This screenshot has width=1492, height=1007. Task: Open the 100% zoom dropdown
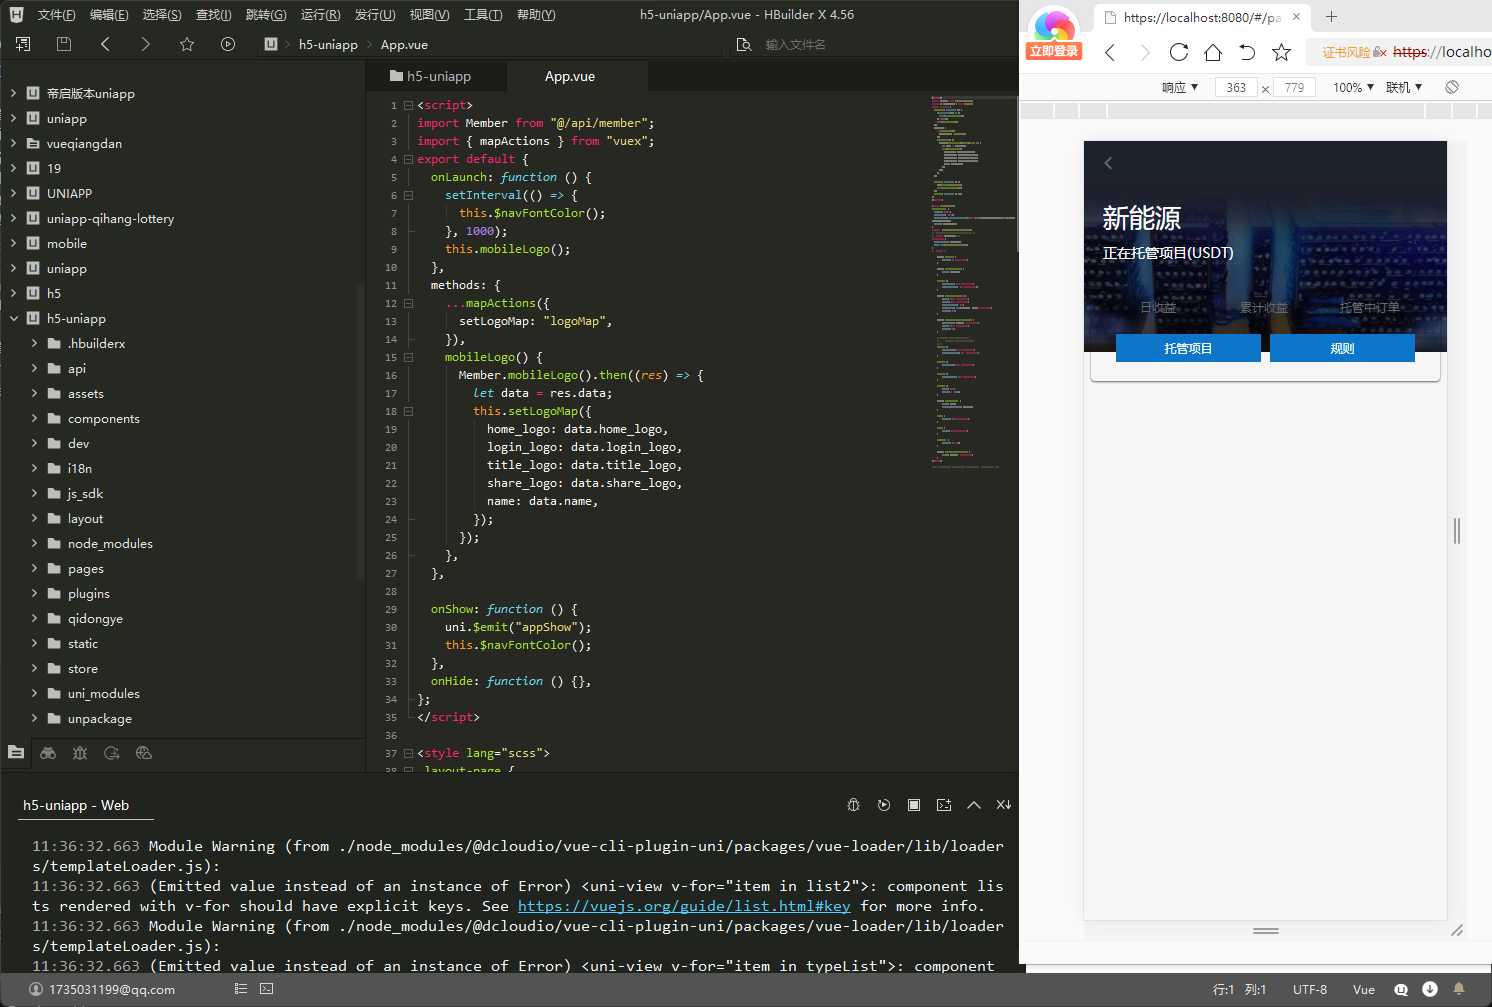coord(1353,87)
